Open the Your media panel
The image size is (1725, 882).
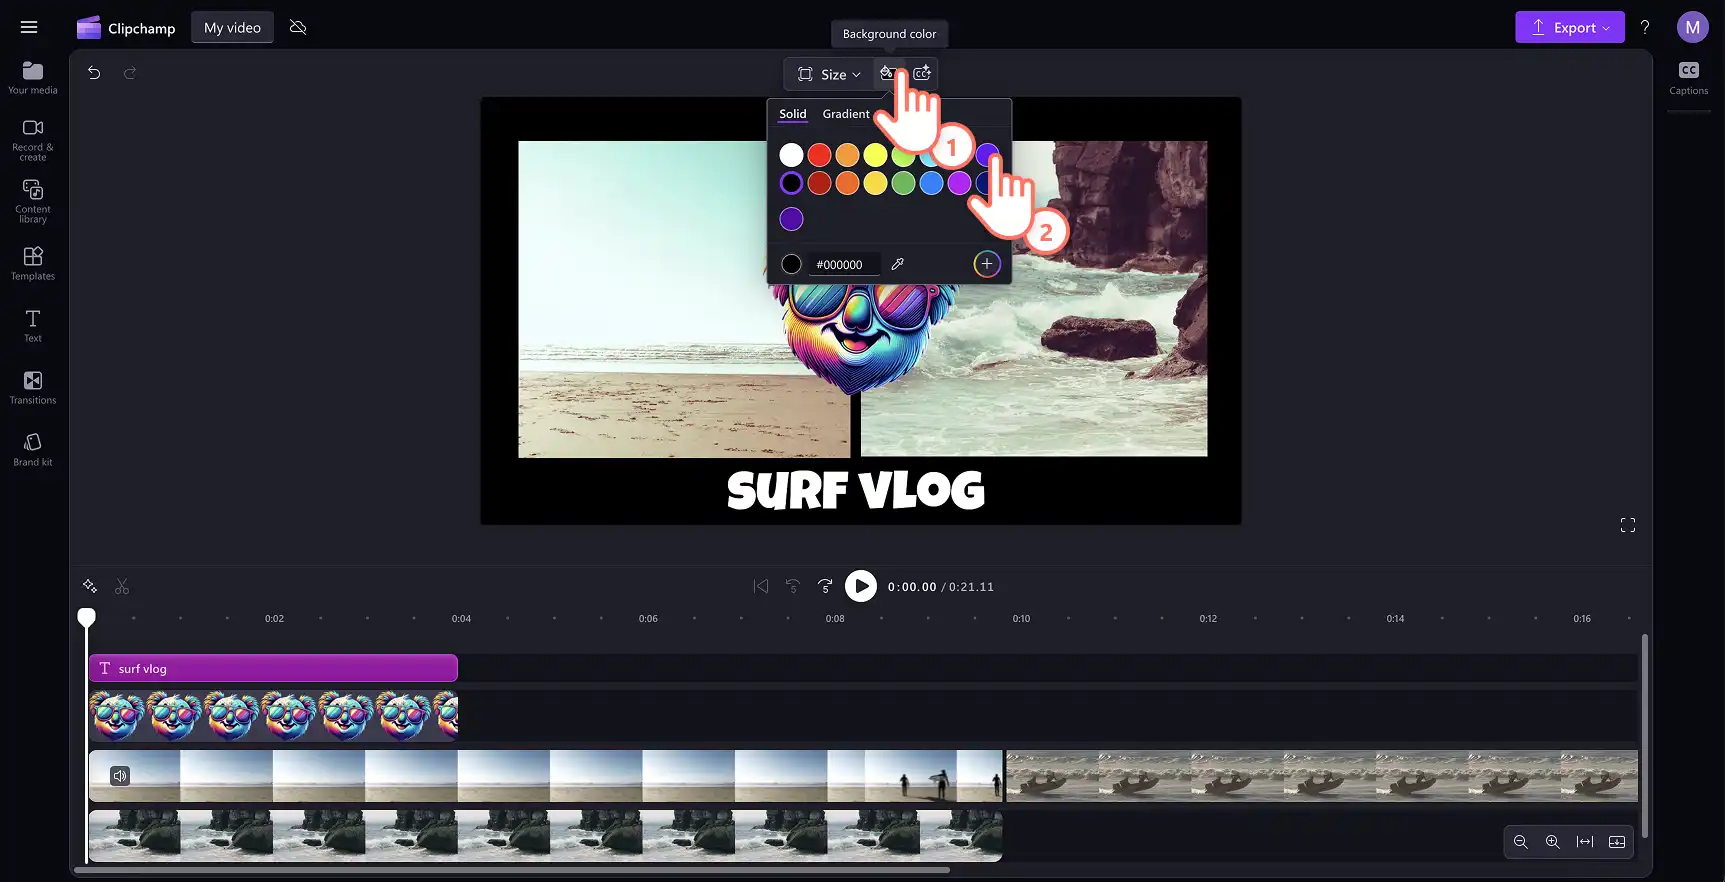33,78
